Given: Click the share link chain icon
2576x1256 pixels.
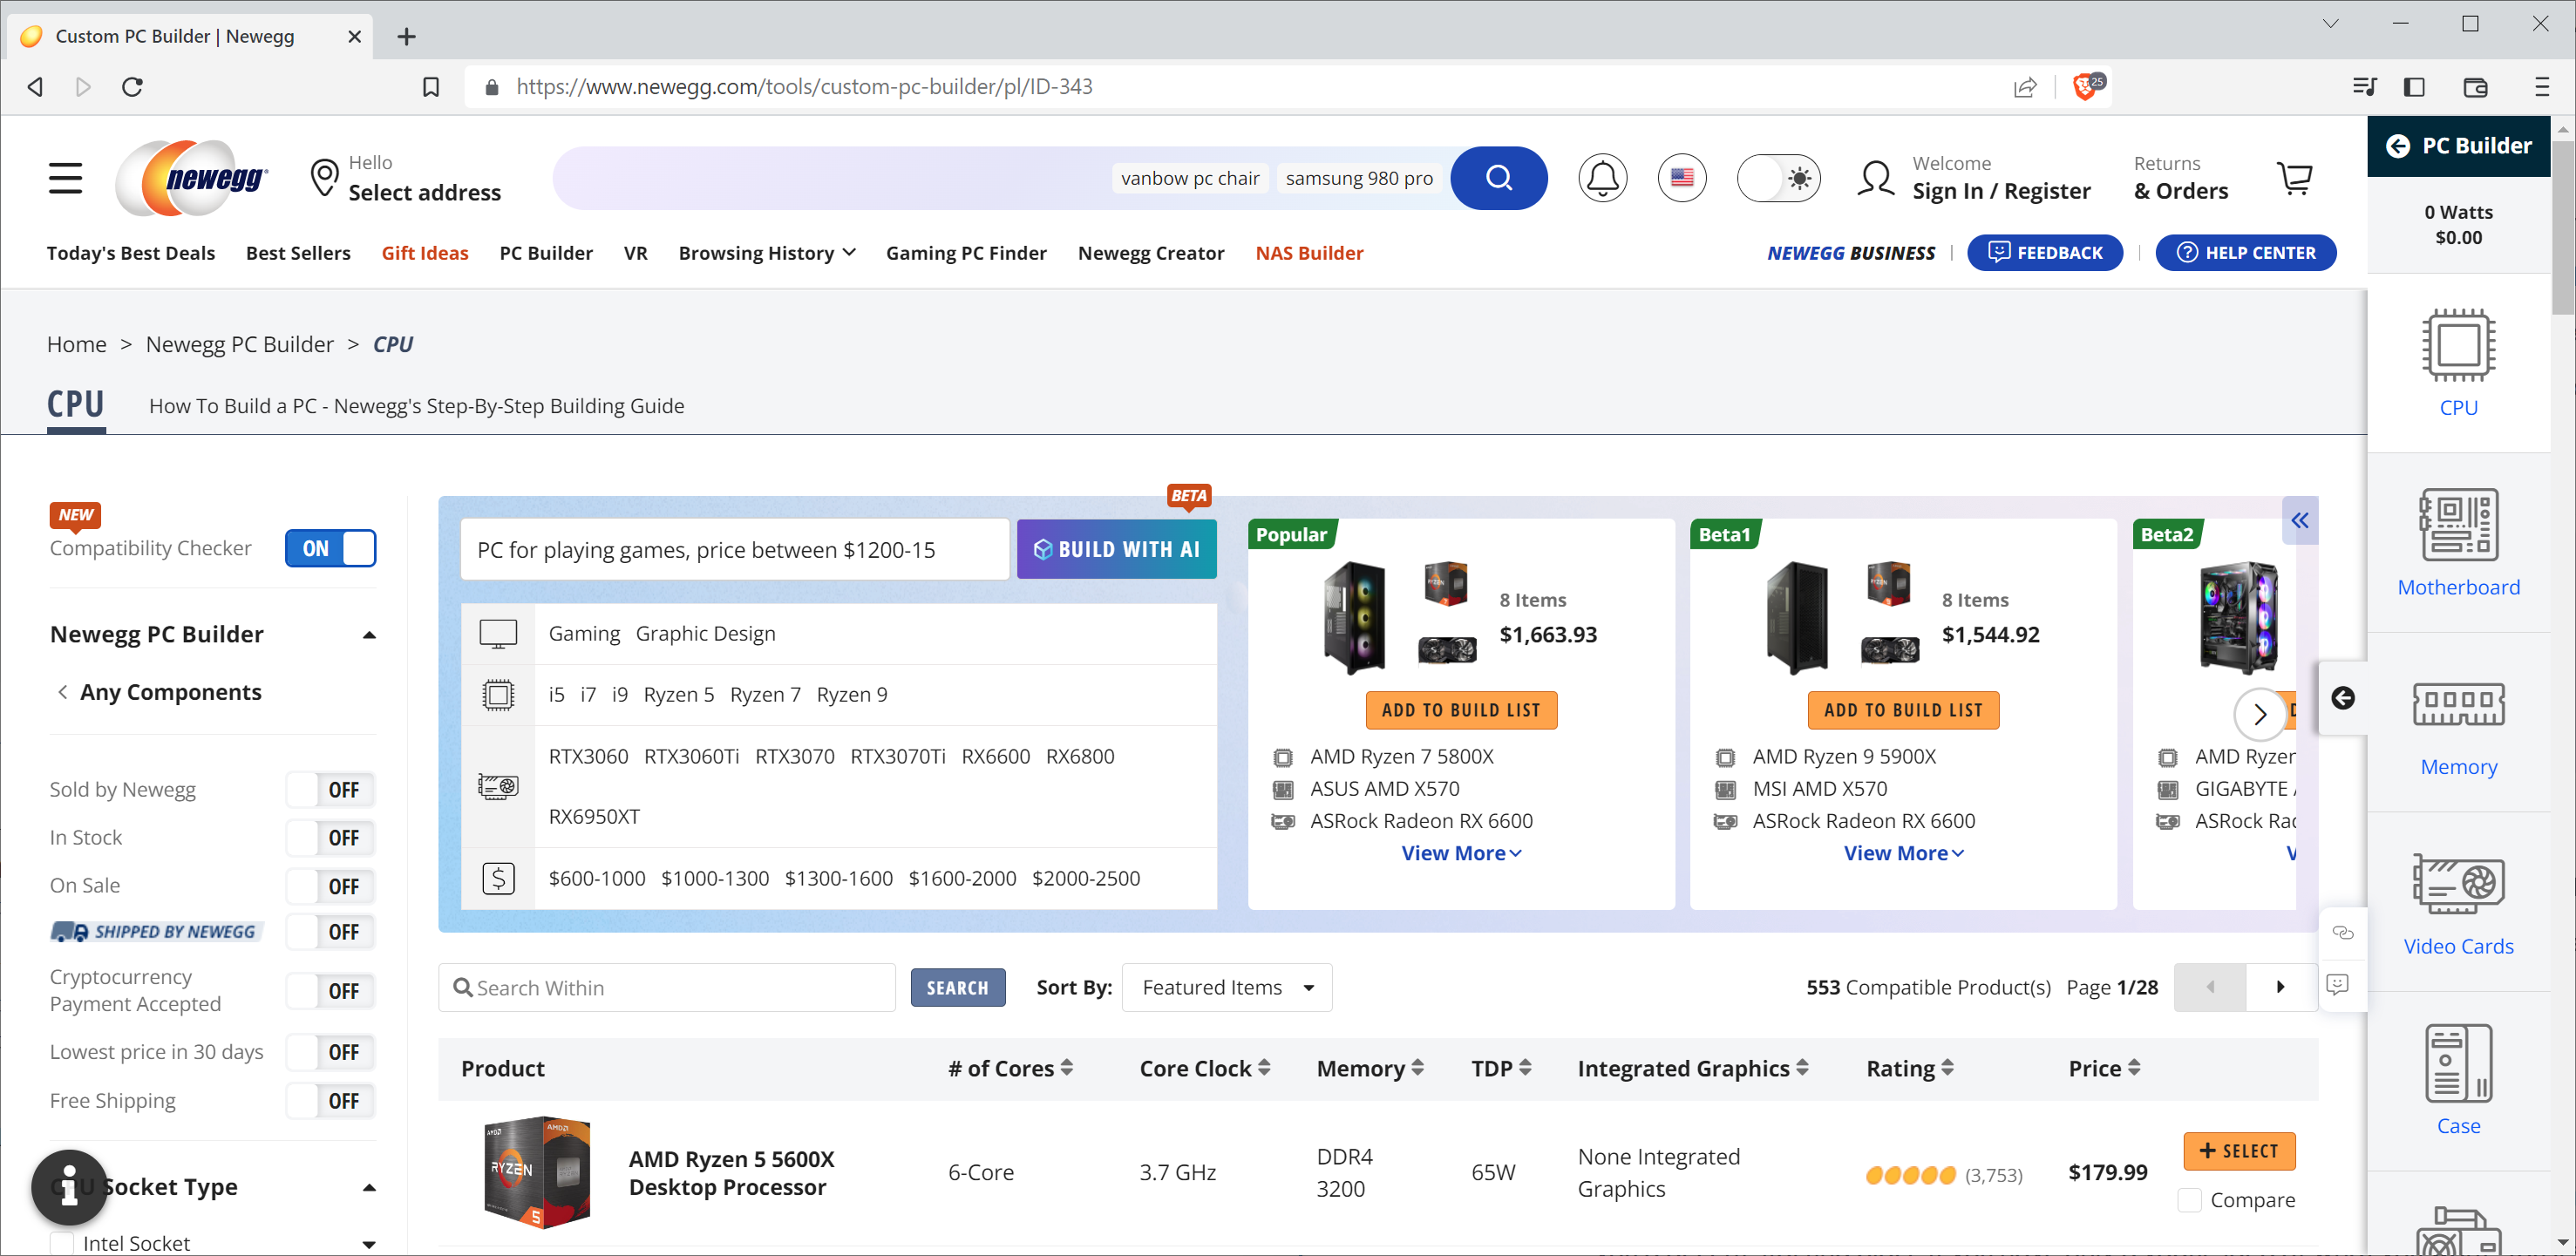Looking at the screenshot, I should pos(2343,932).
